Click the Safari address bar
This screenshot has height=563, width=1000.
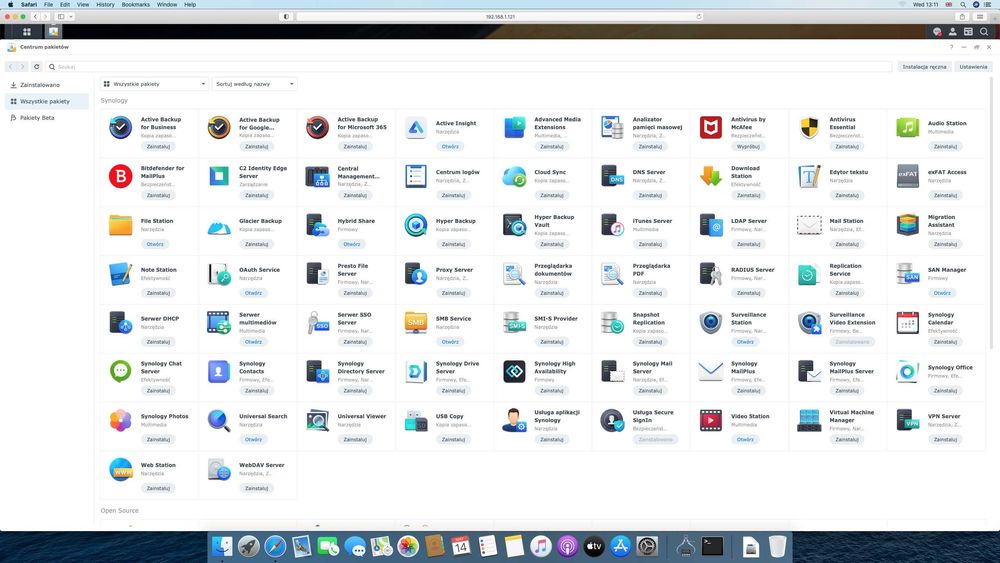(500, 17)
